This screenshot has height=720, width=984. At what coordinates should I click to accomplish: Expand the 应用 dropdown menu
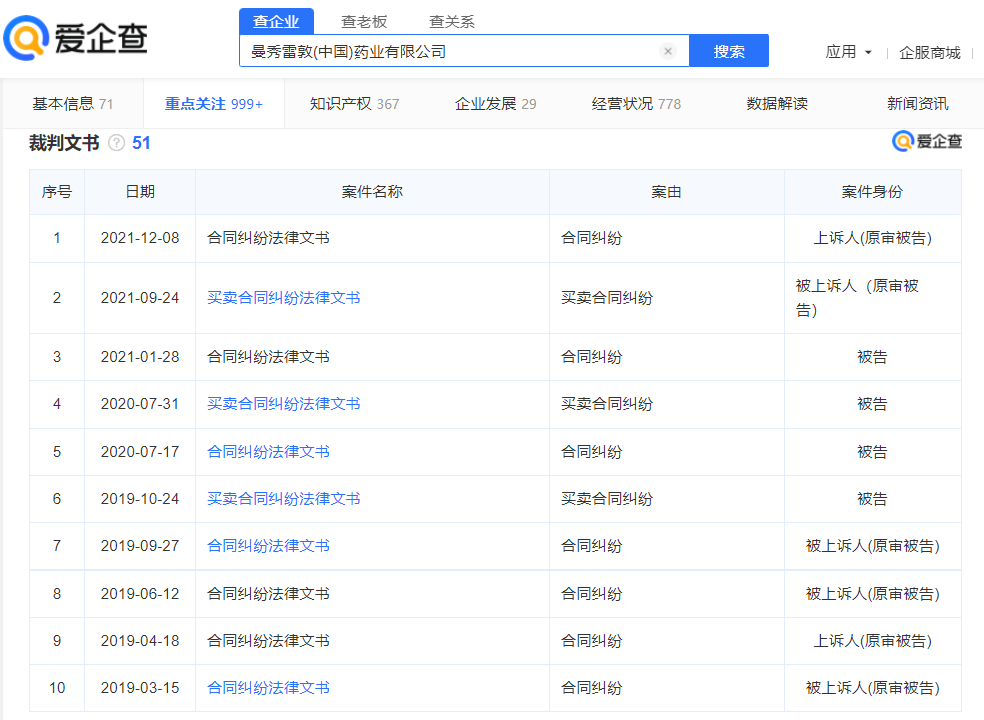[848, 52]
